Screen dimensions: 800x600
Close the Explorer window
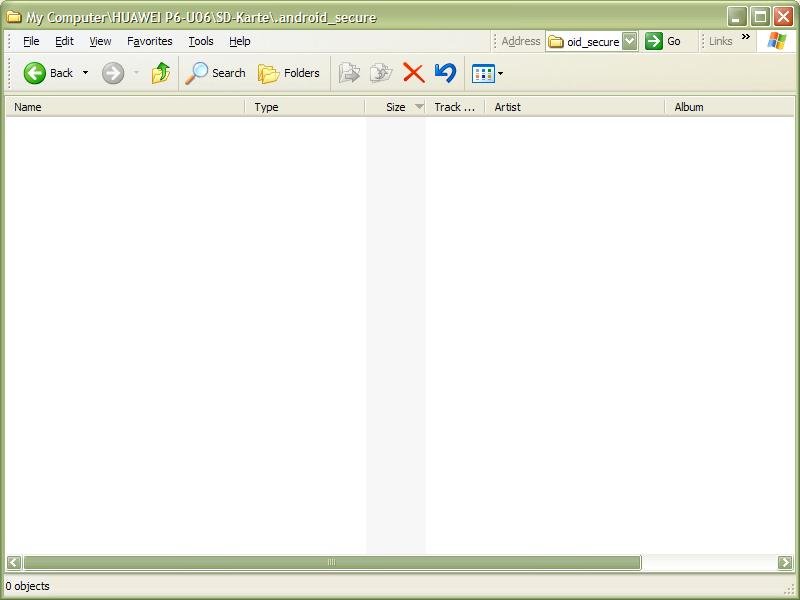pos(783,17)
